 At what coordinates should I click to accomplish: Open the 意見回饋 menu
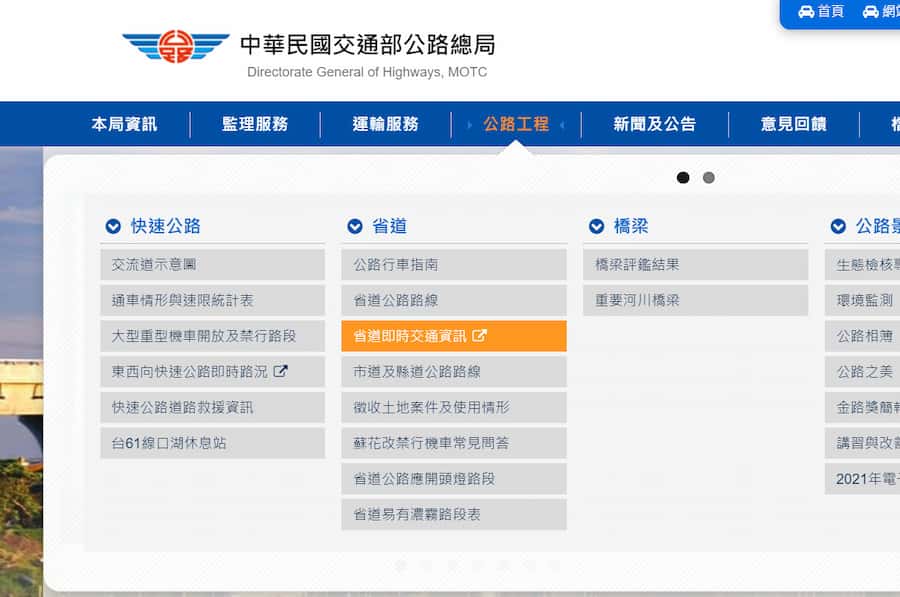(x=794, y=124)
